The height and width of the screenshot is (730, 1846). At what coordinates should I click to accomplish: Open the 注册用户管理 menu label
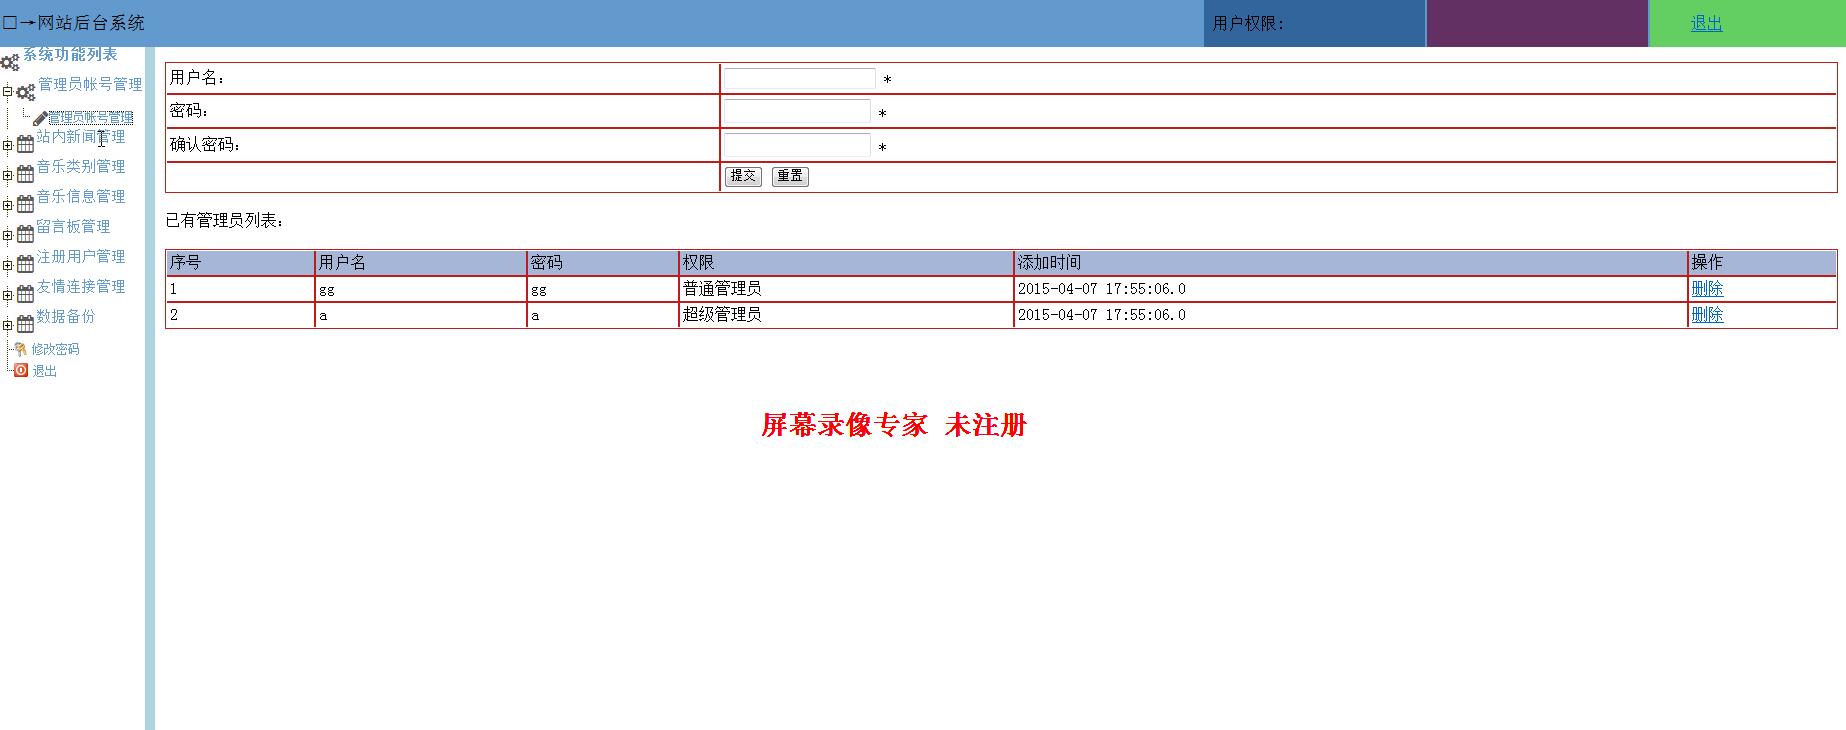(81, 257)
